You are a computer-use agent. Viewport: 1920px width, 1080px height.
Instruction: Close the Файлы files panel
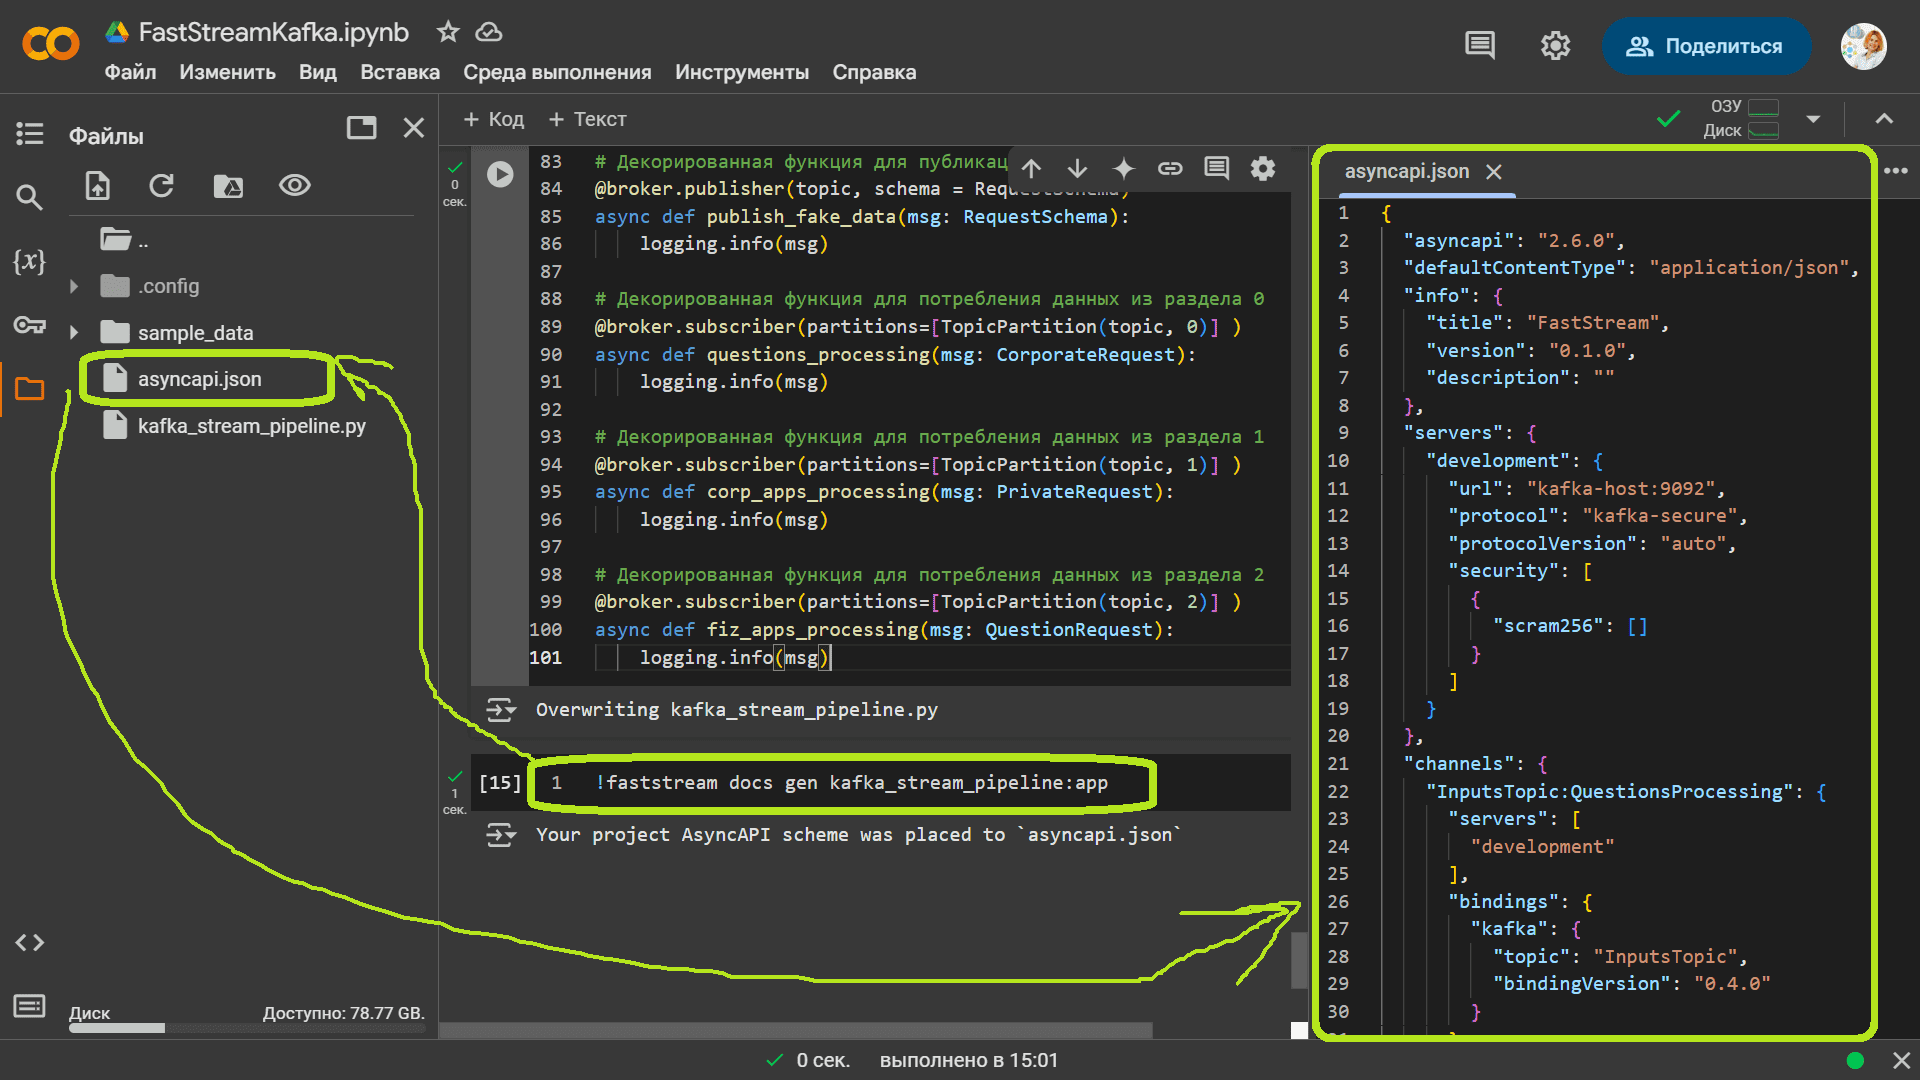pyautogui.click(x=413, y=127)
